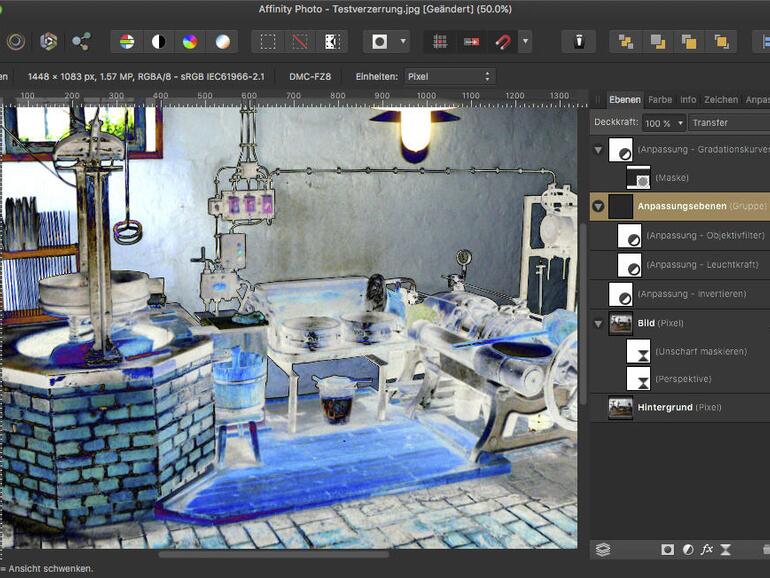Image resolution: width=770 pixels, height=578 pixels.
Task: Click the adjustments icon in layers footer
Action: click(688, 549)
